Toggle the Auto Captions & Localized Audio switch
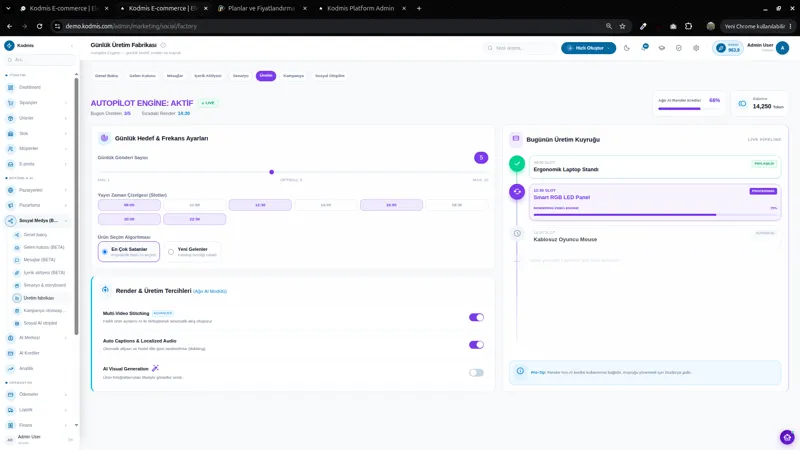This screenshot has height=450, width=800. point(476,345)
